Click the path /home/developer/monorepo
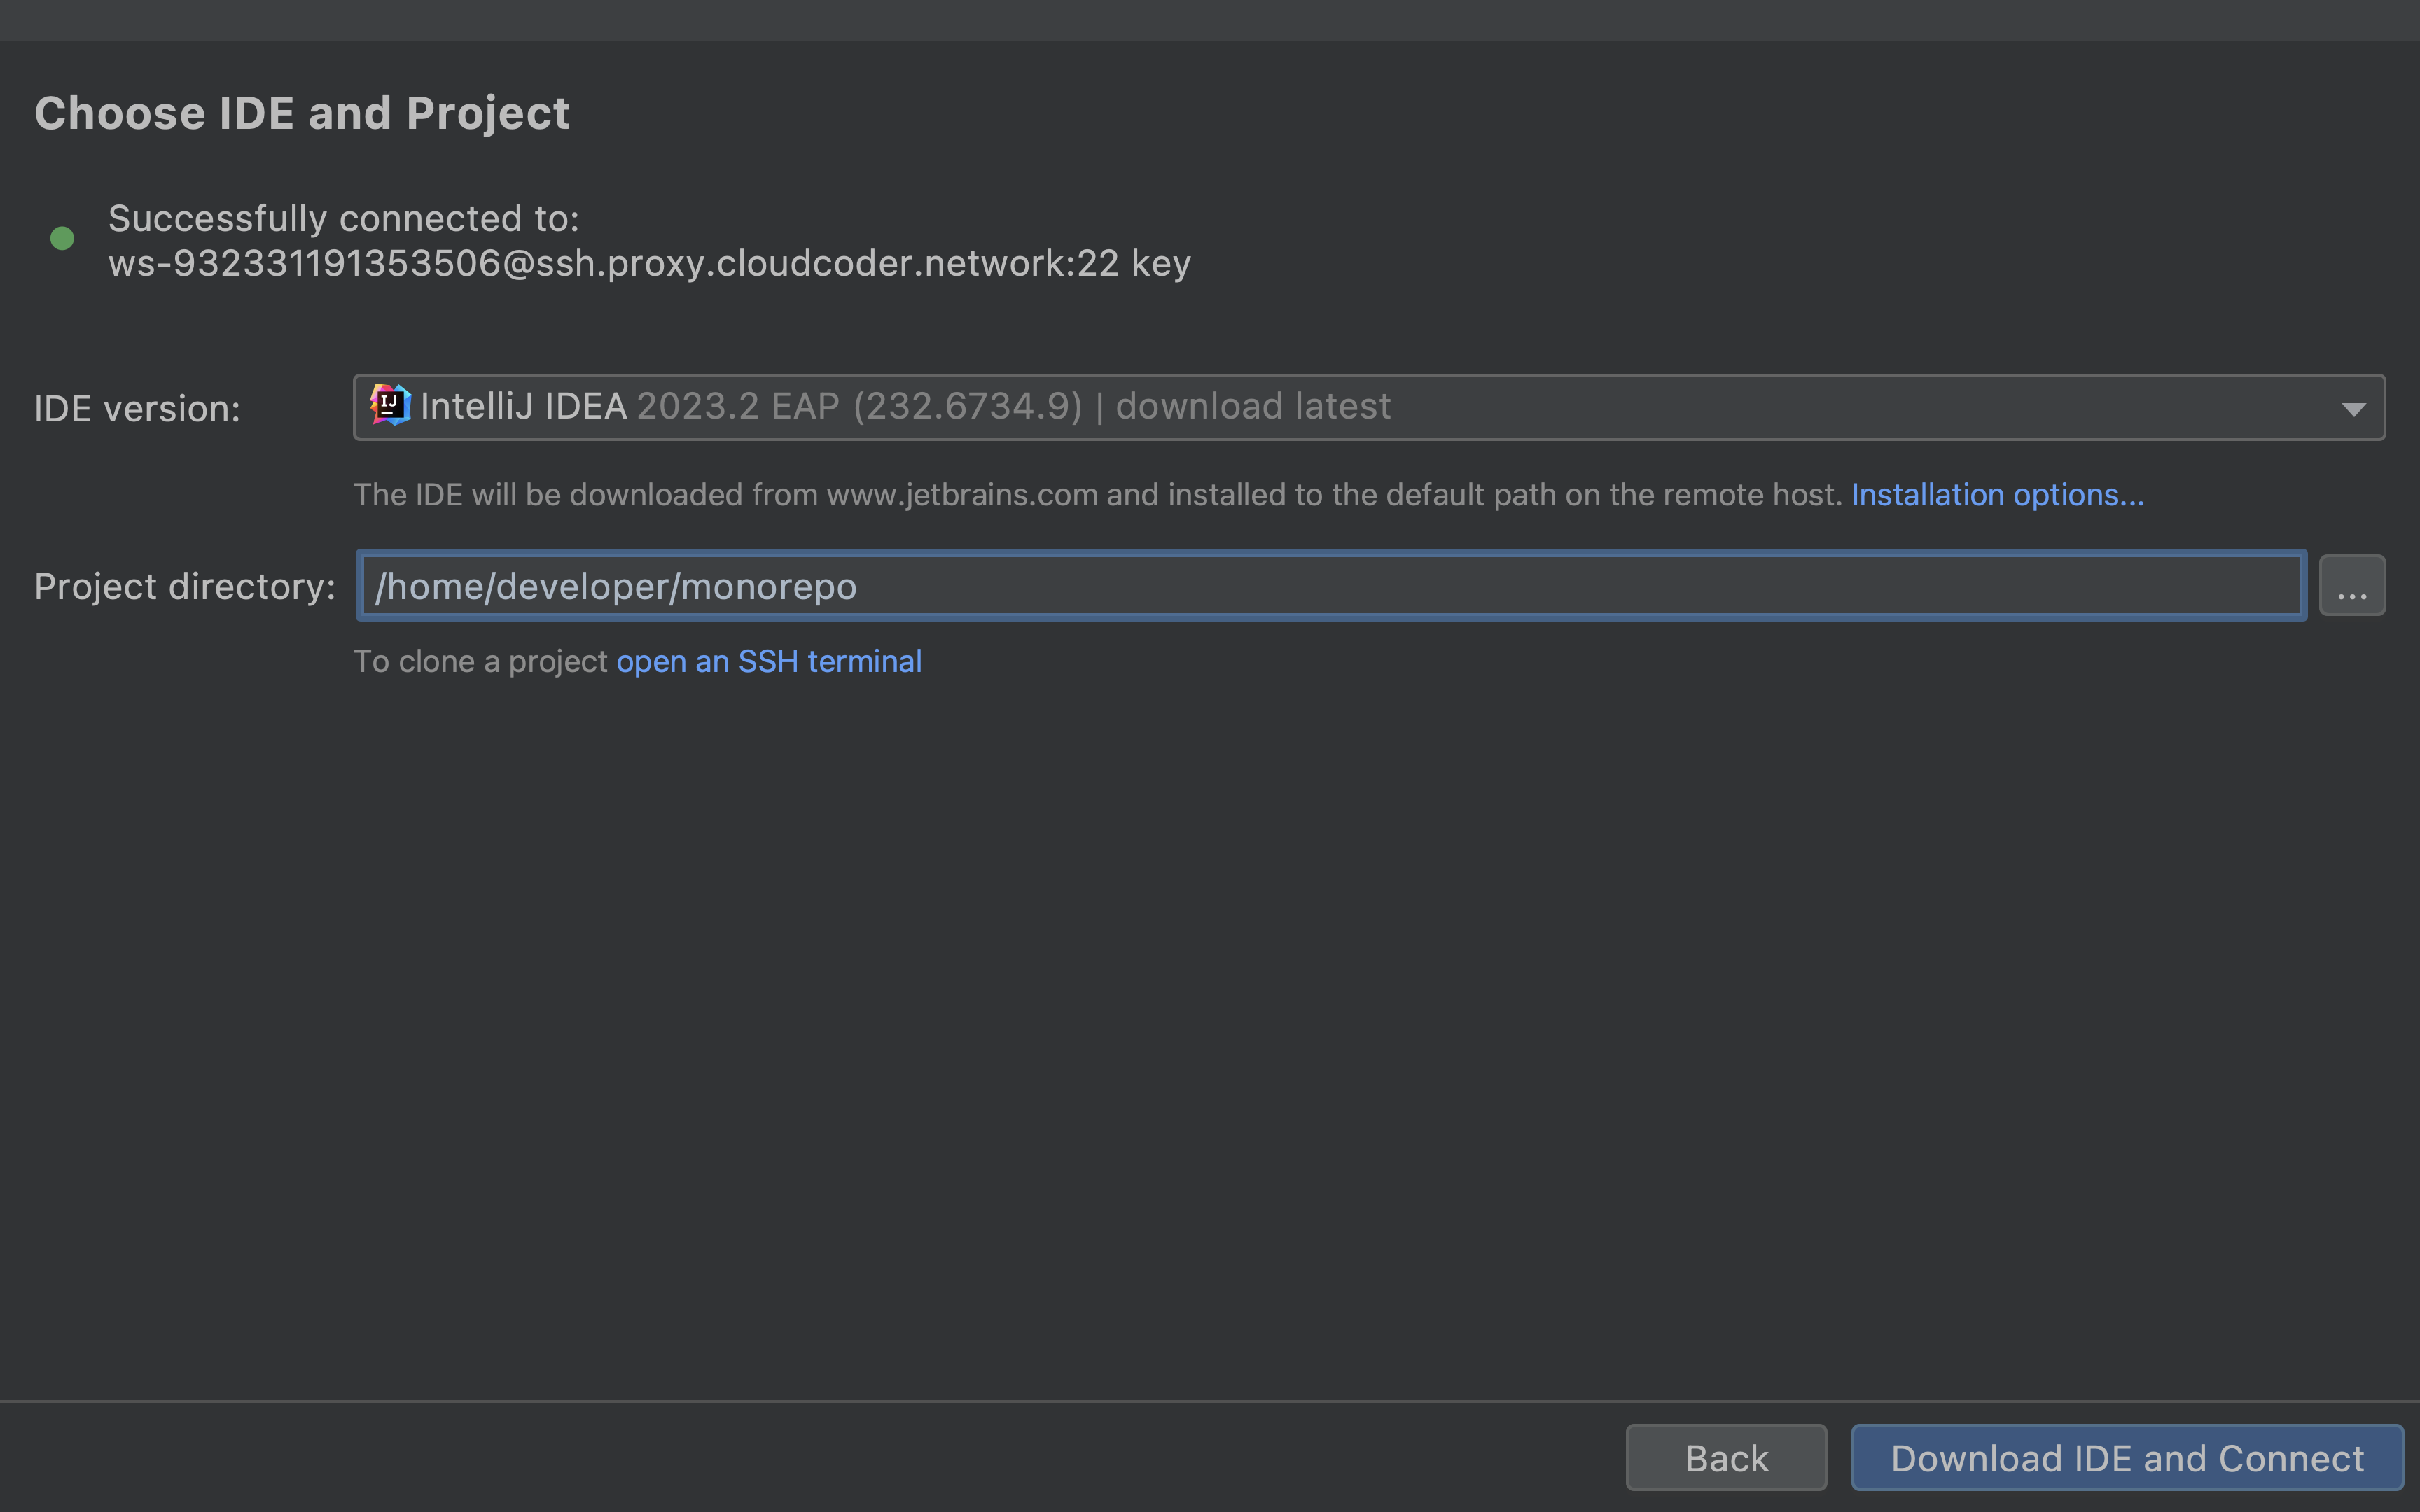The width and height of the screenshot is (2420, 1512). pos(615,586)
